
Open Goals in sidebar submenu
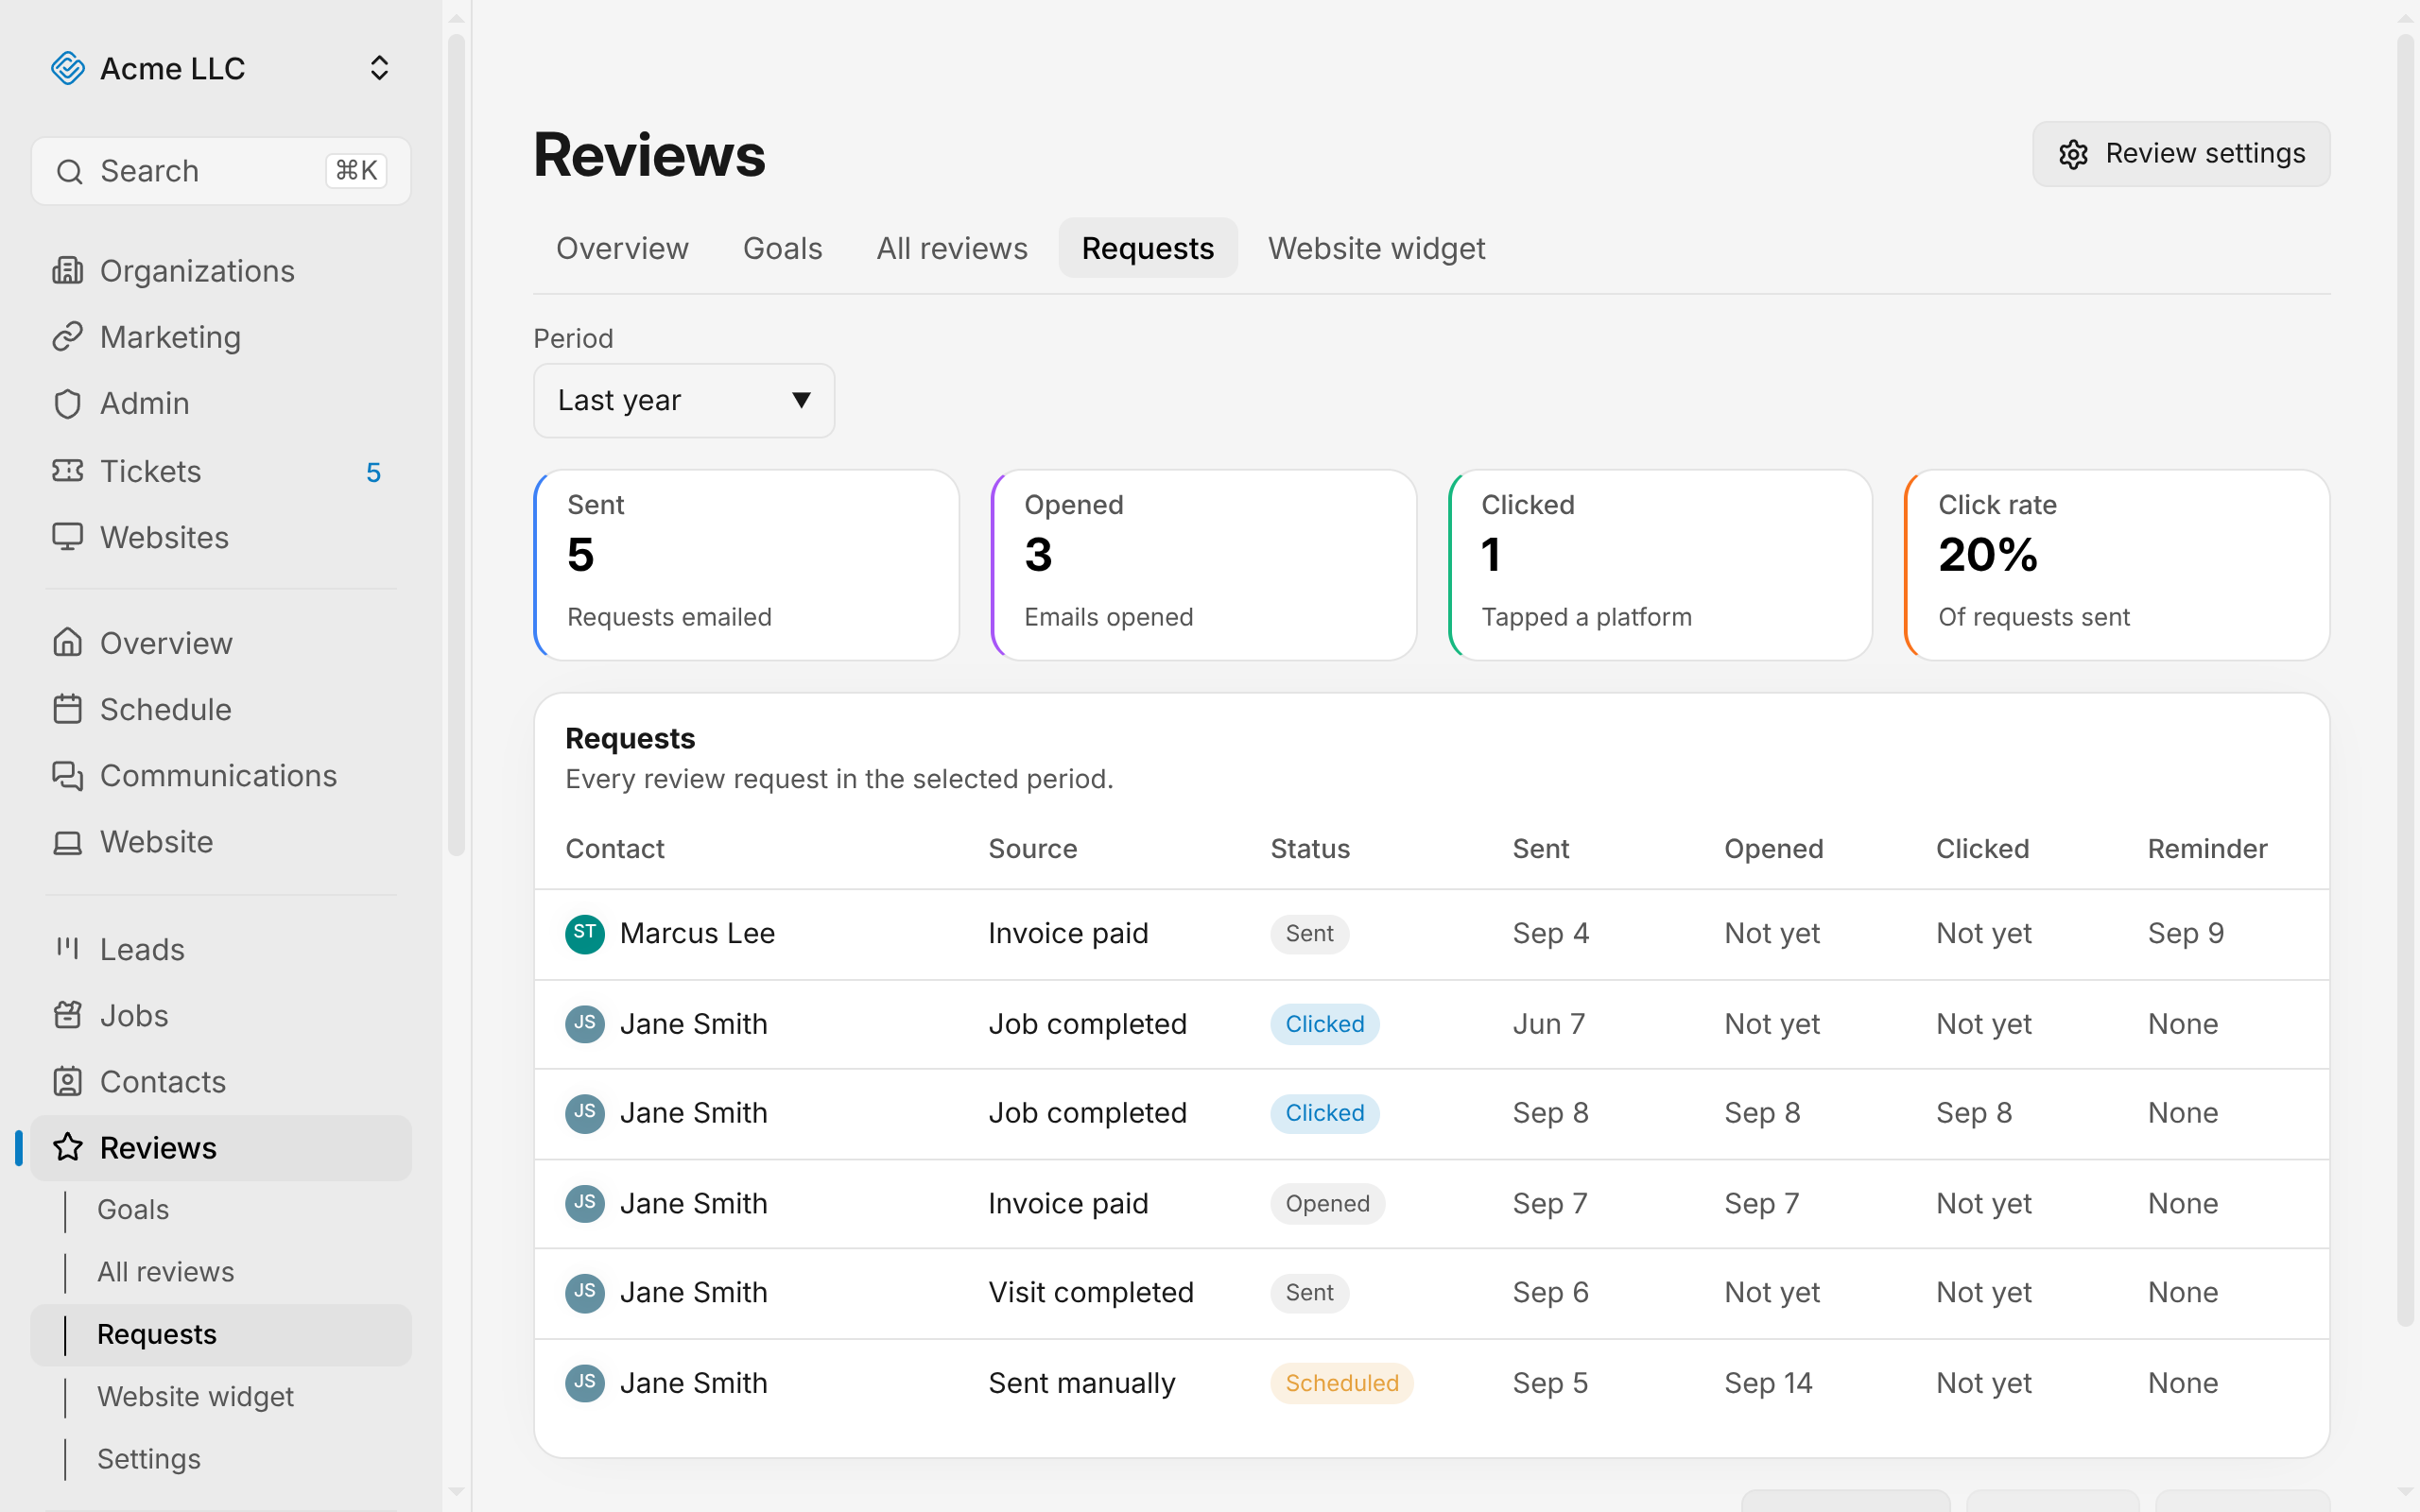[x=133, y=1209]
